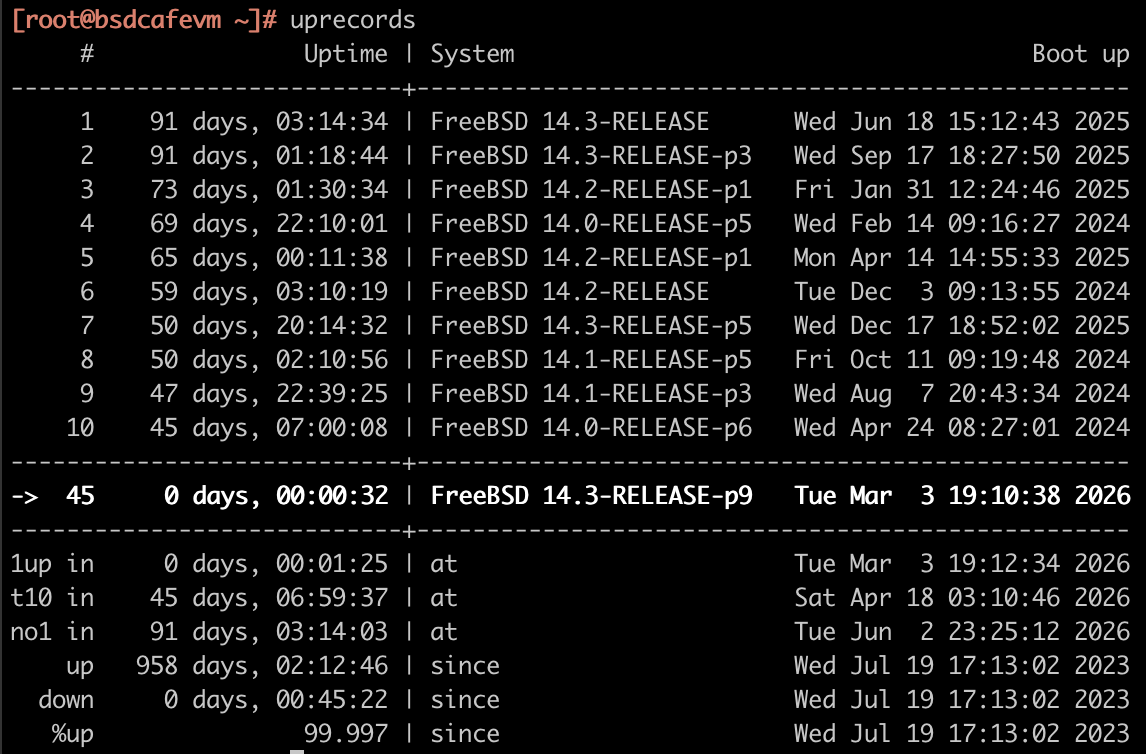Viewport: 1146px width, 754px height.
Task: Click the bold FreeBSD 14.3-RELEASE-p9 current entry
Action: [590, 496]
